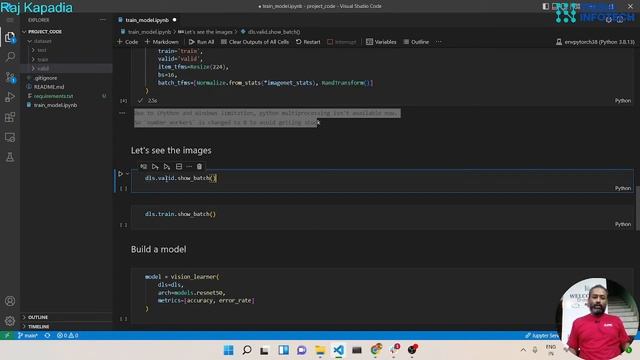The height and width of the screenshot is (360, 640).
Task: Open train_model.ipynb in the explorer
Action: click(x=55, y=105)
